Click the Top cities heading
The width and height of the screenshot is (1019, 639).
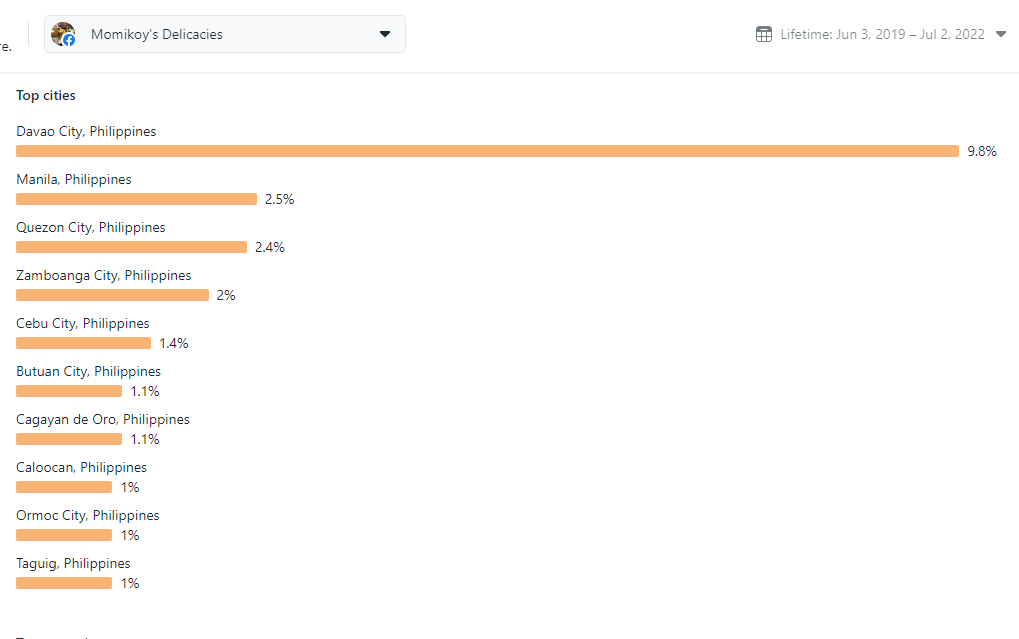(x=46, y=95)
